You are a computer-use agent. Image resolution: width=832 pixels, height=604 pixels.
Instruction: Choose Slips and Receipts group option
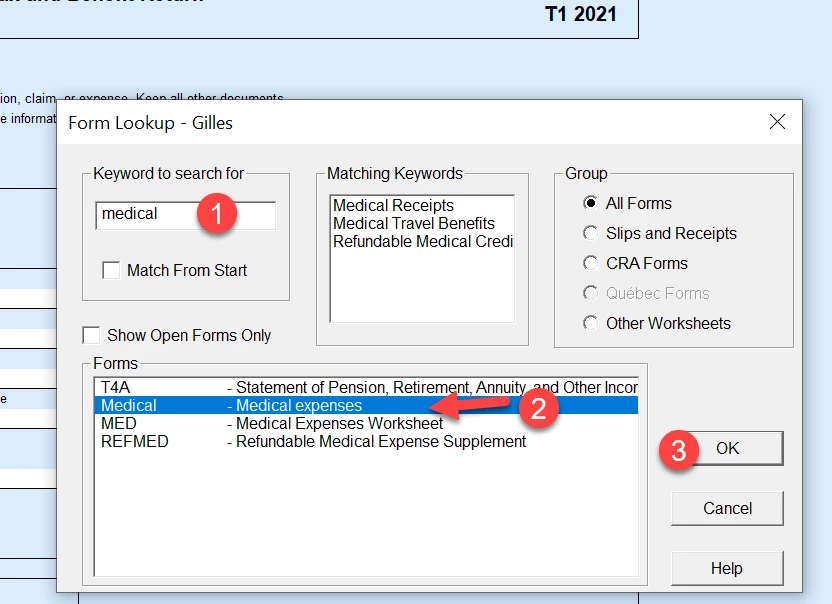coord(590,233)
